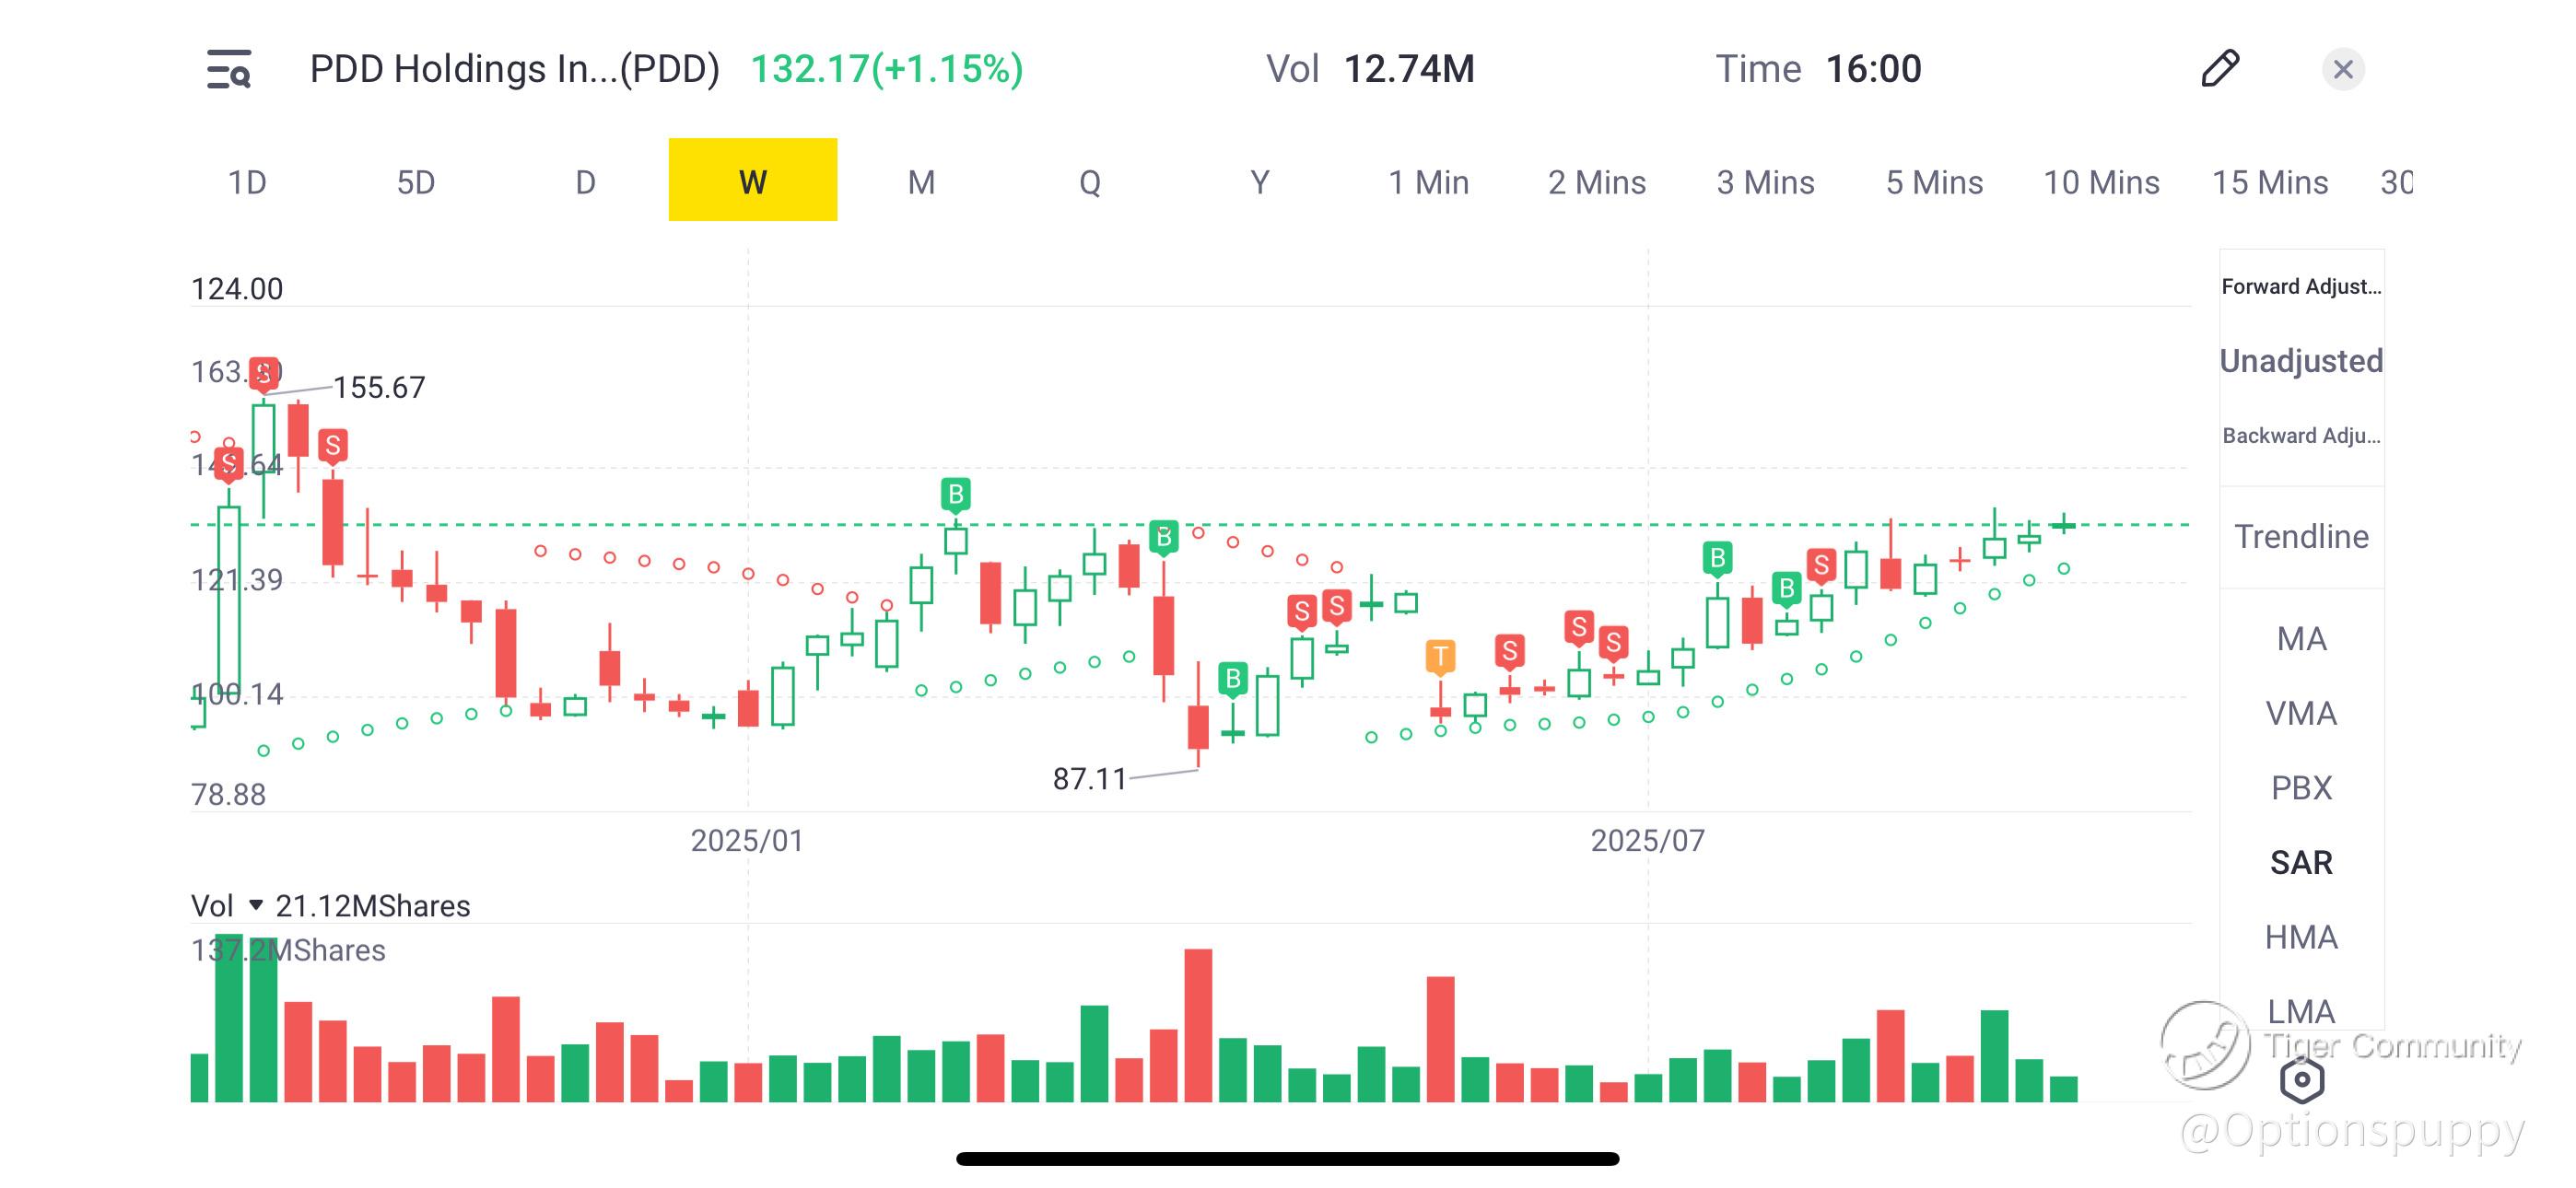Image resolution: width=2576 pixels, height=1188 pixels.
Task: Activate the SAR indicator
Action: [2301, 862]
